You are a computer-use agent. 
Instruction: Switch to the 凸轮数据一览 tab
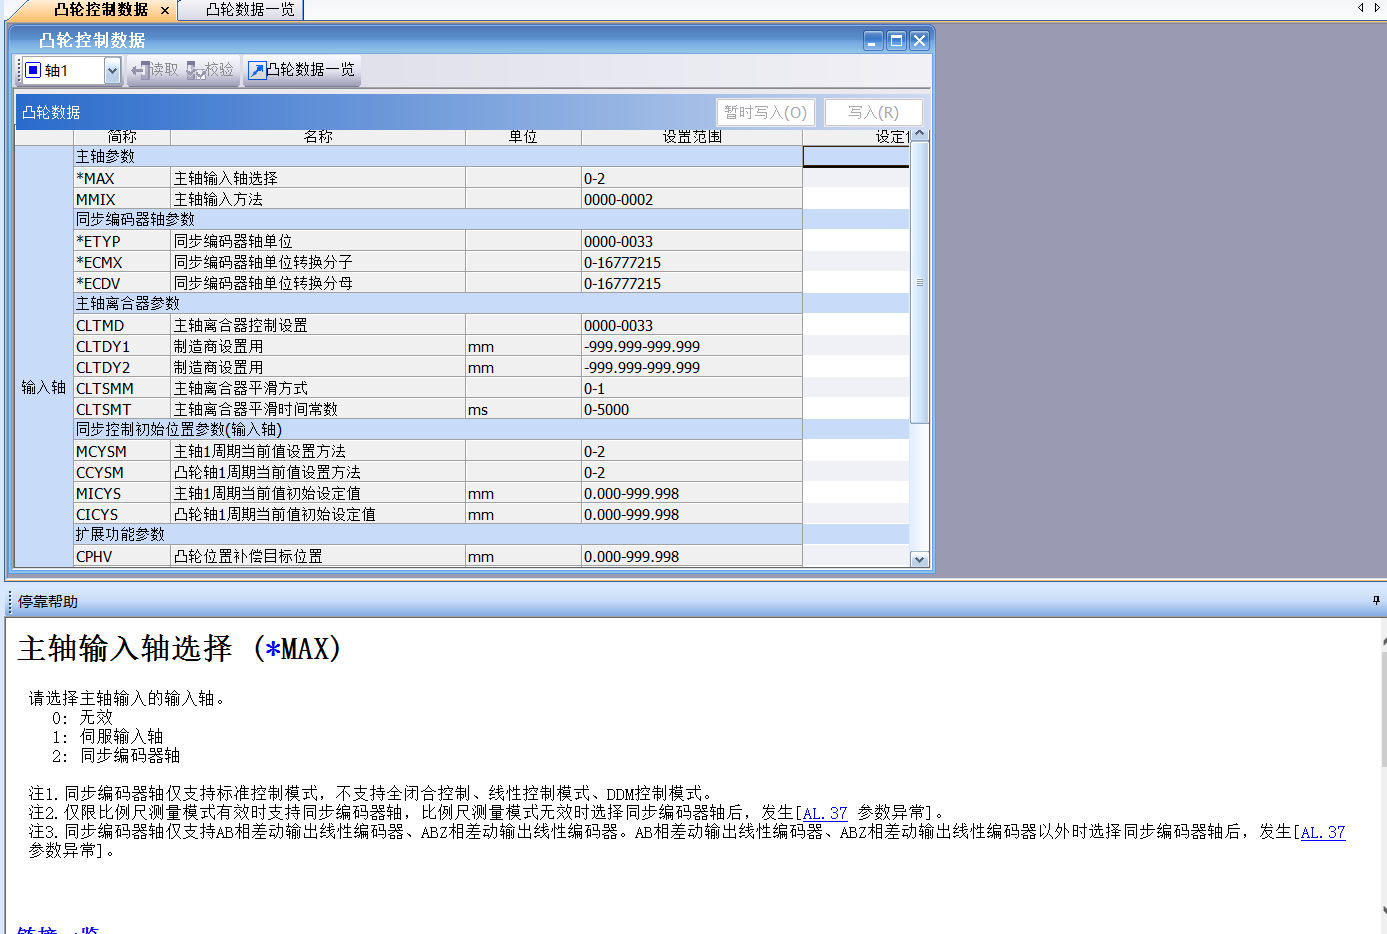(250, 10)
